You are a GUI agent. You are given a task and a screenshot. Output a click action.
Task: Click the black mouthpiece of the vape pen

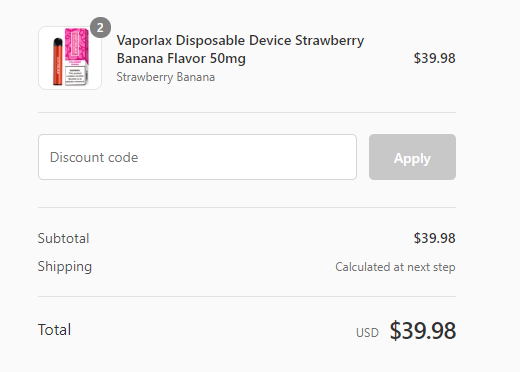pos(58,42)
